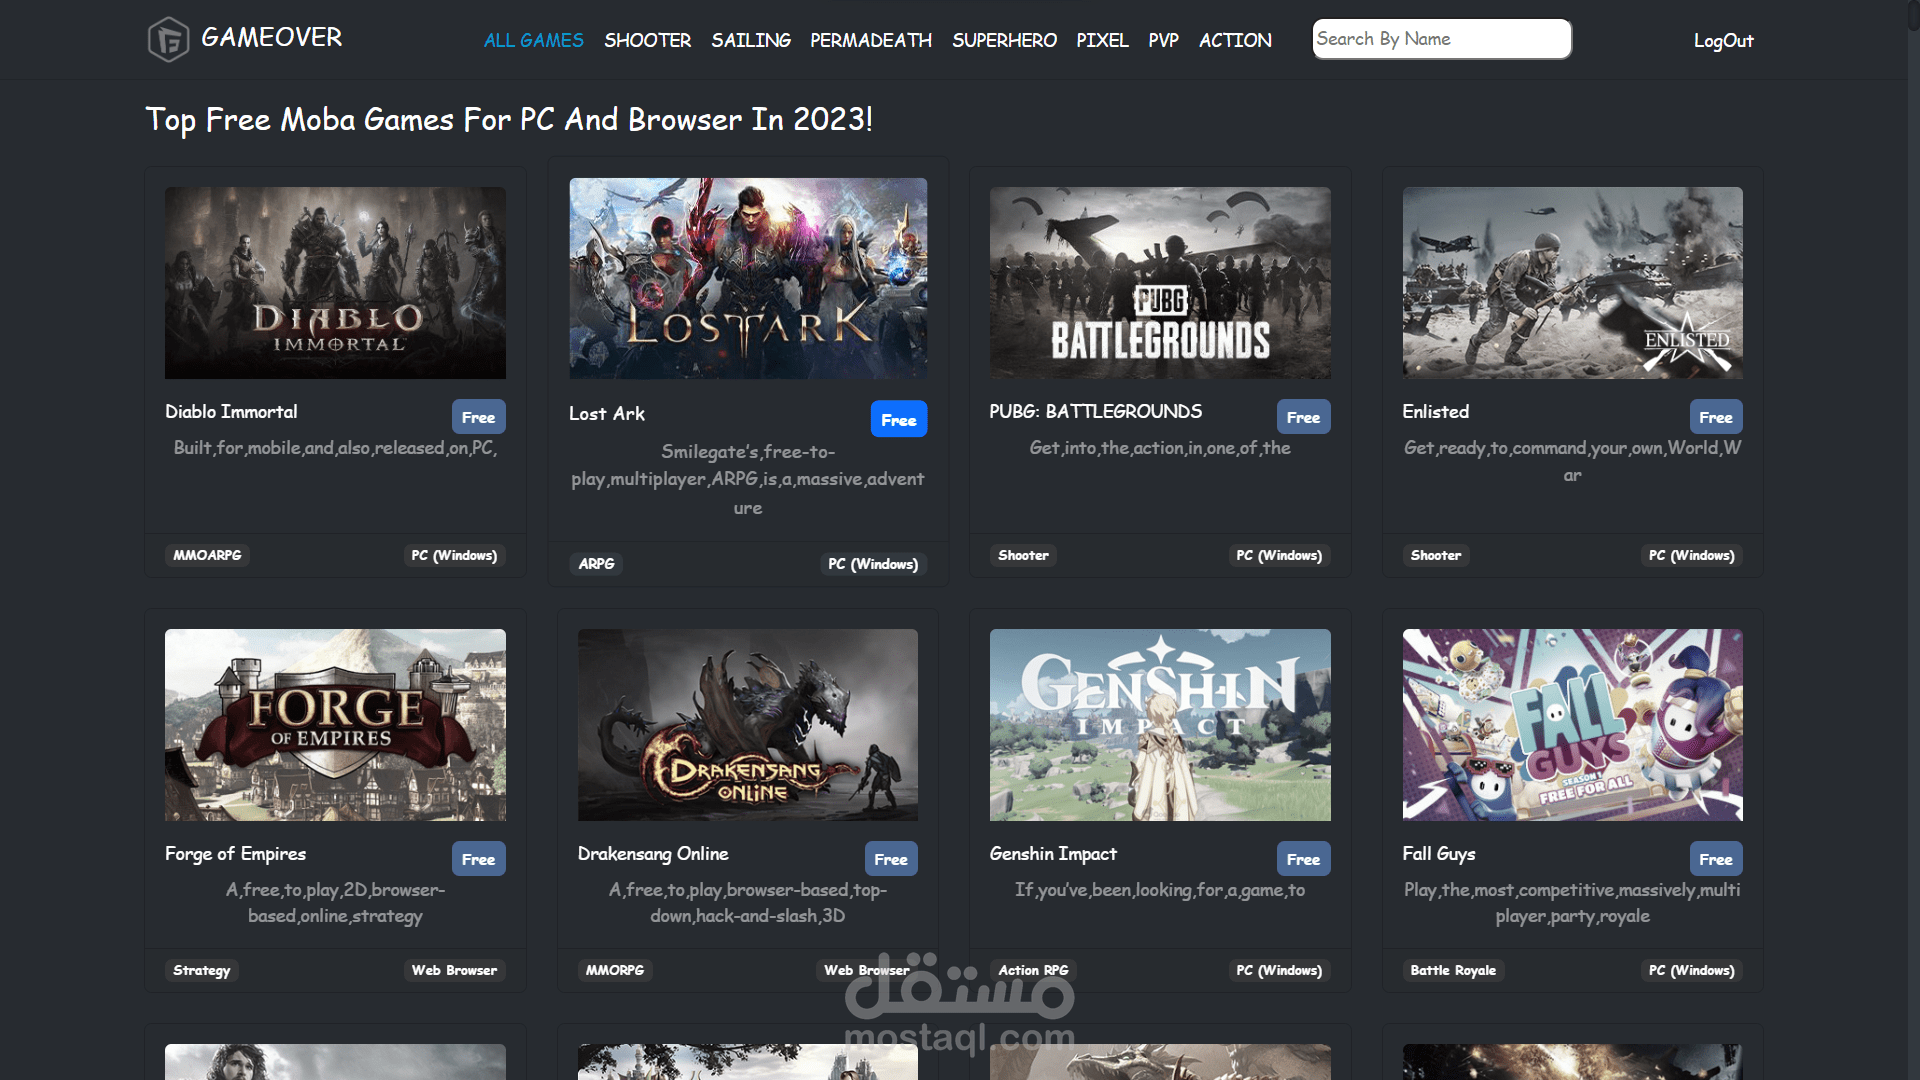1920x1080 pixels.
Task: Click the Lost Ark description text
Action: point(748,479)
